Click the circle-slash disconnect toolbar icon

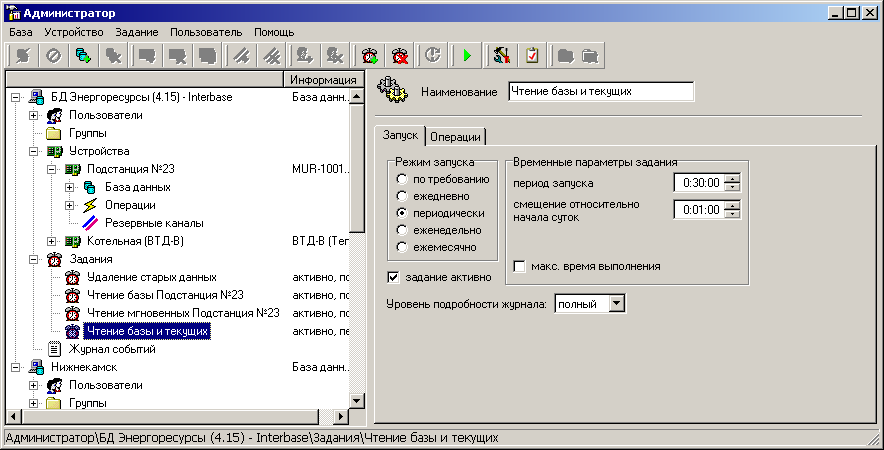click(54, 56)
